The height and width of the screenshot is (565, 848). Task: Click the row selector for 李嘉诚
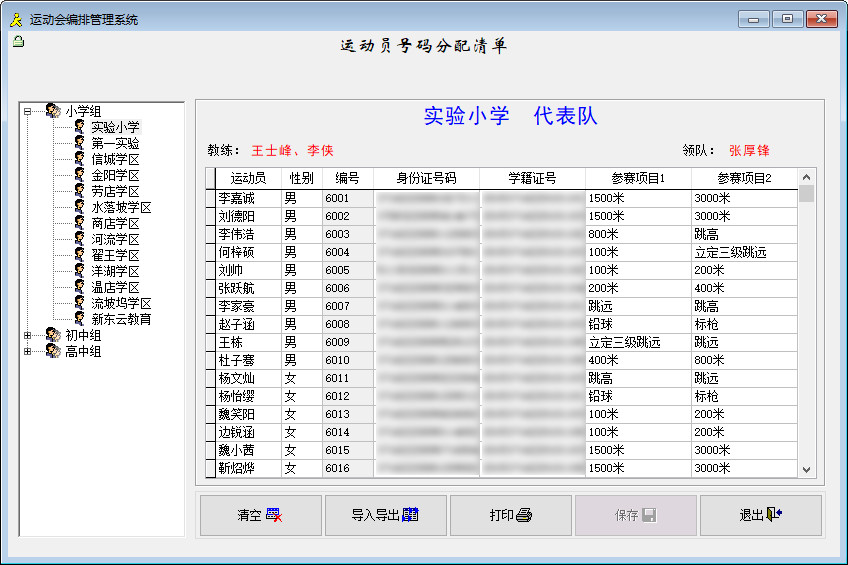tap(210, 198)
